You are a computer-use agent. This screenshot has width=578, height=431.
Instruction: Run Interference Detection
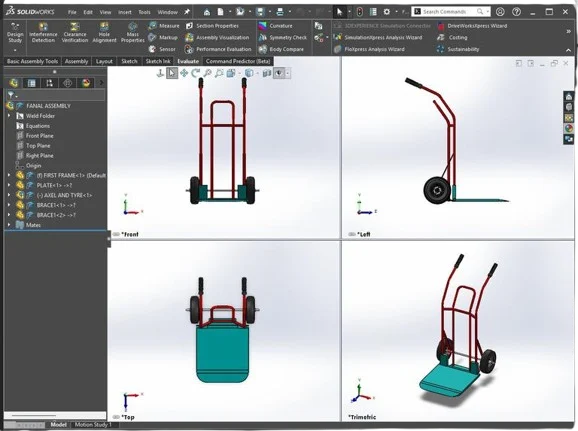click(43, 32)
